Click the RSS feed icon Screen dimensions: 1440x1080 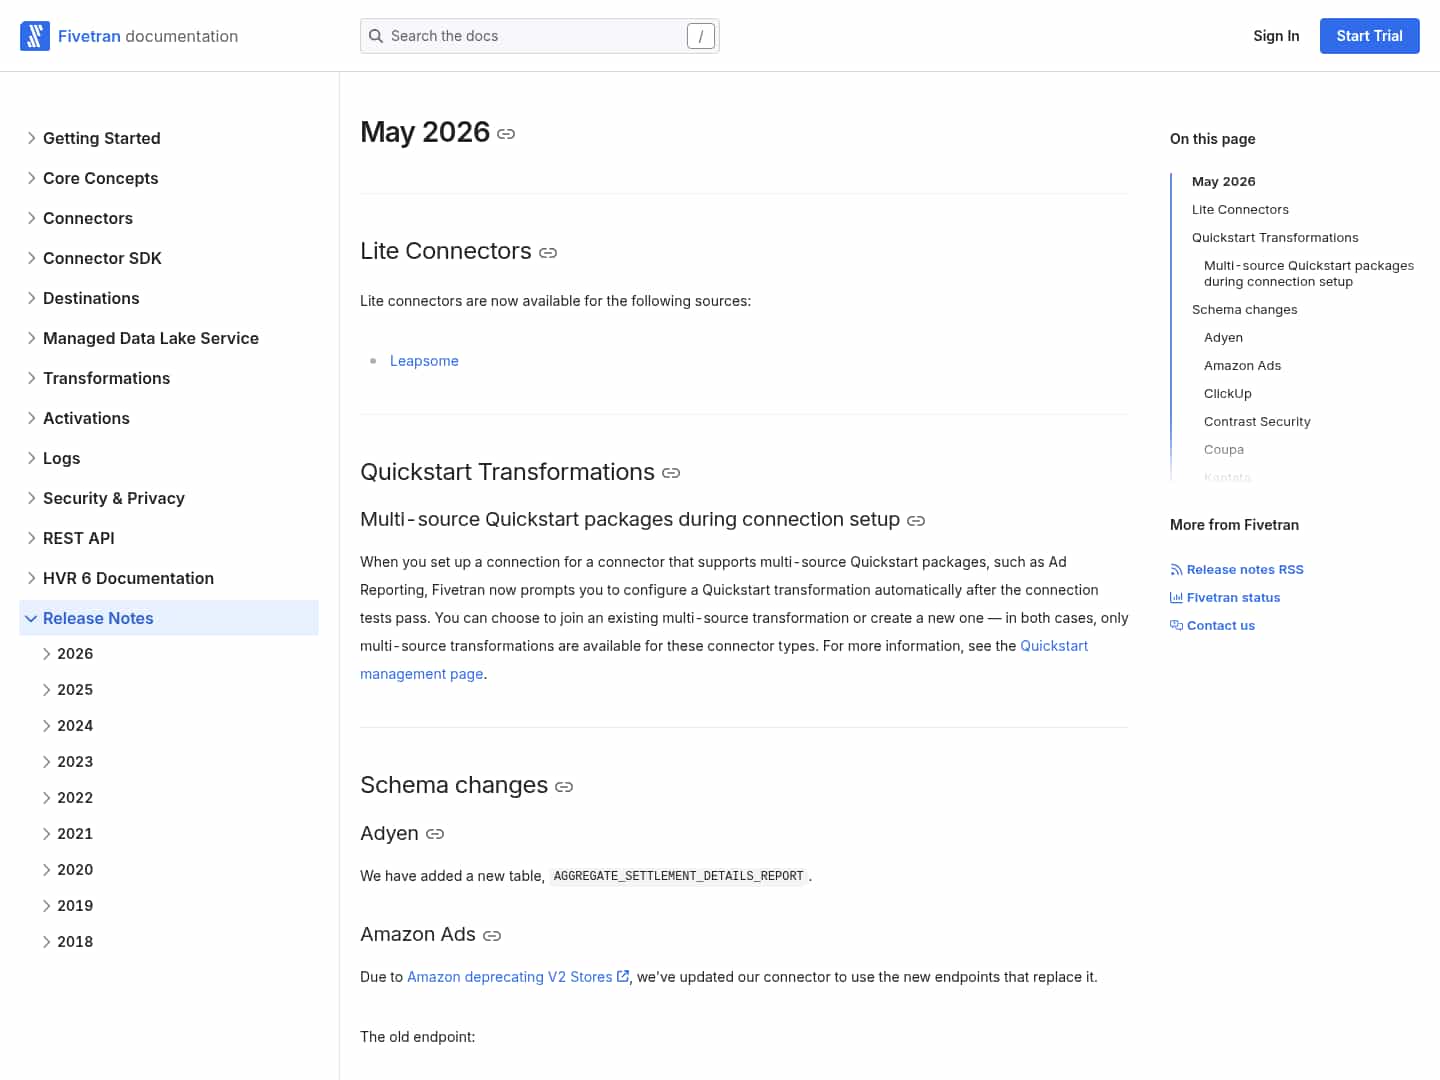(1176, 570)
